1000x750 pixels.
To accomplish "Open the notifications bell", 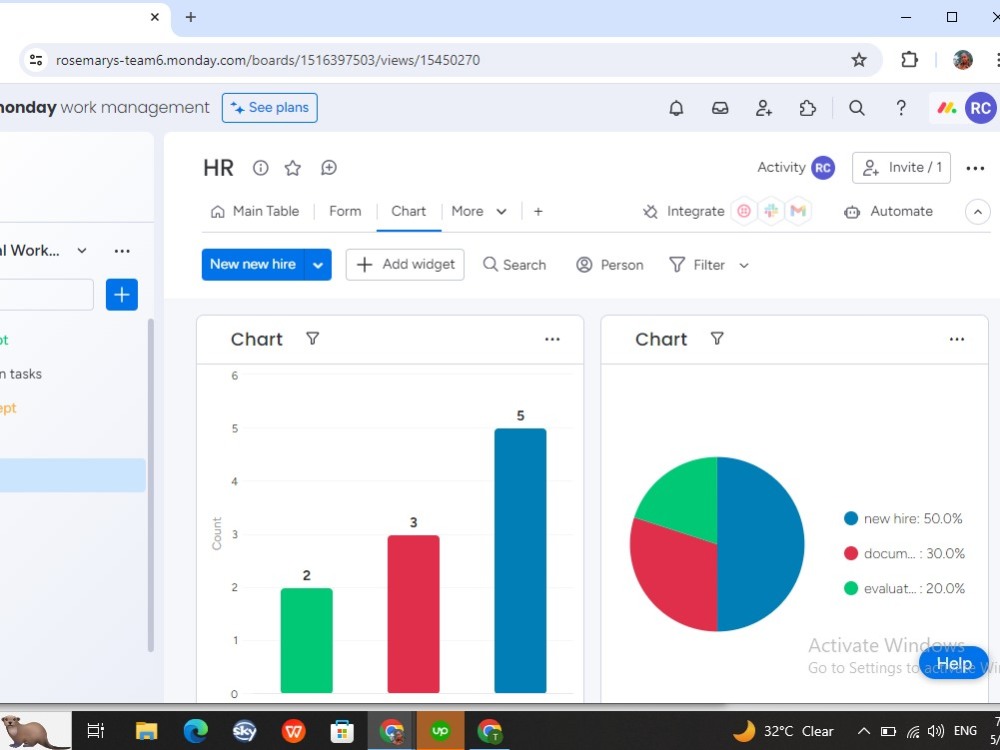I will point(676,108).
